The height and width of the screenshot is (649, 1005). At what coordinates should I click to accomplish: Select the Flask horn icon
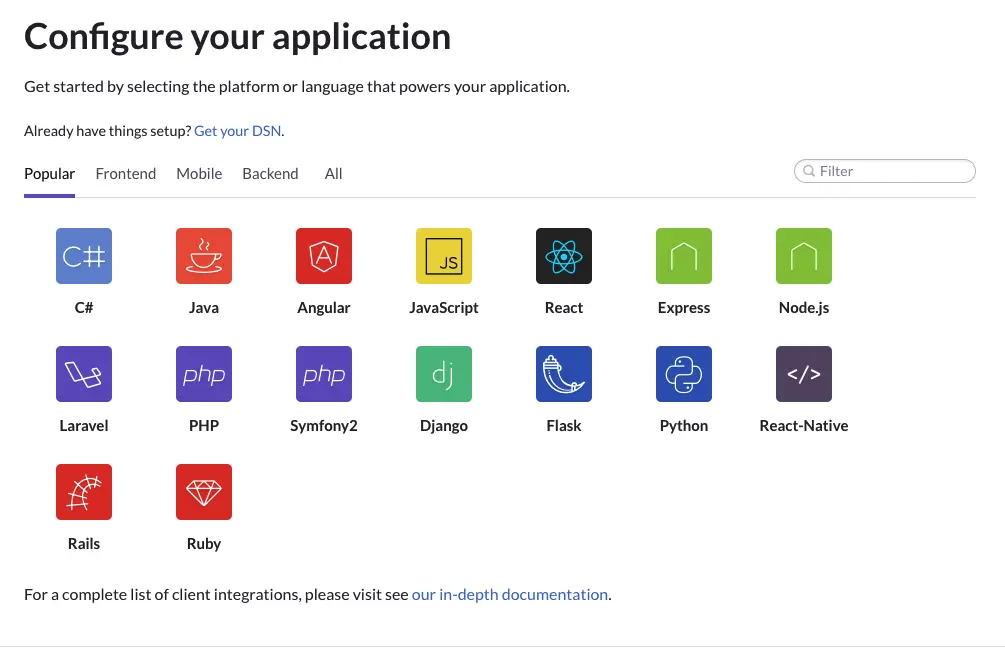[x=564, y=374]
